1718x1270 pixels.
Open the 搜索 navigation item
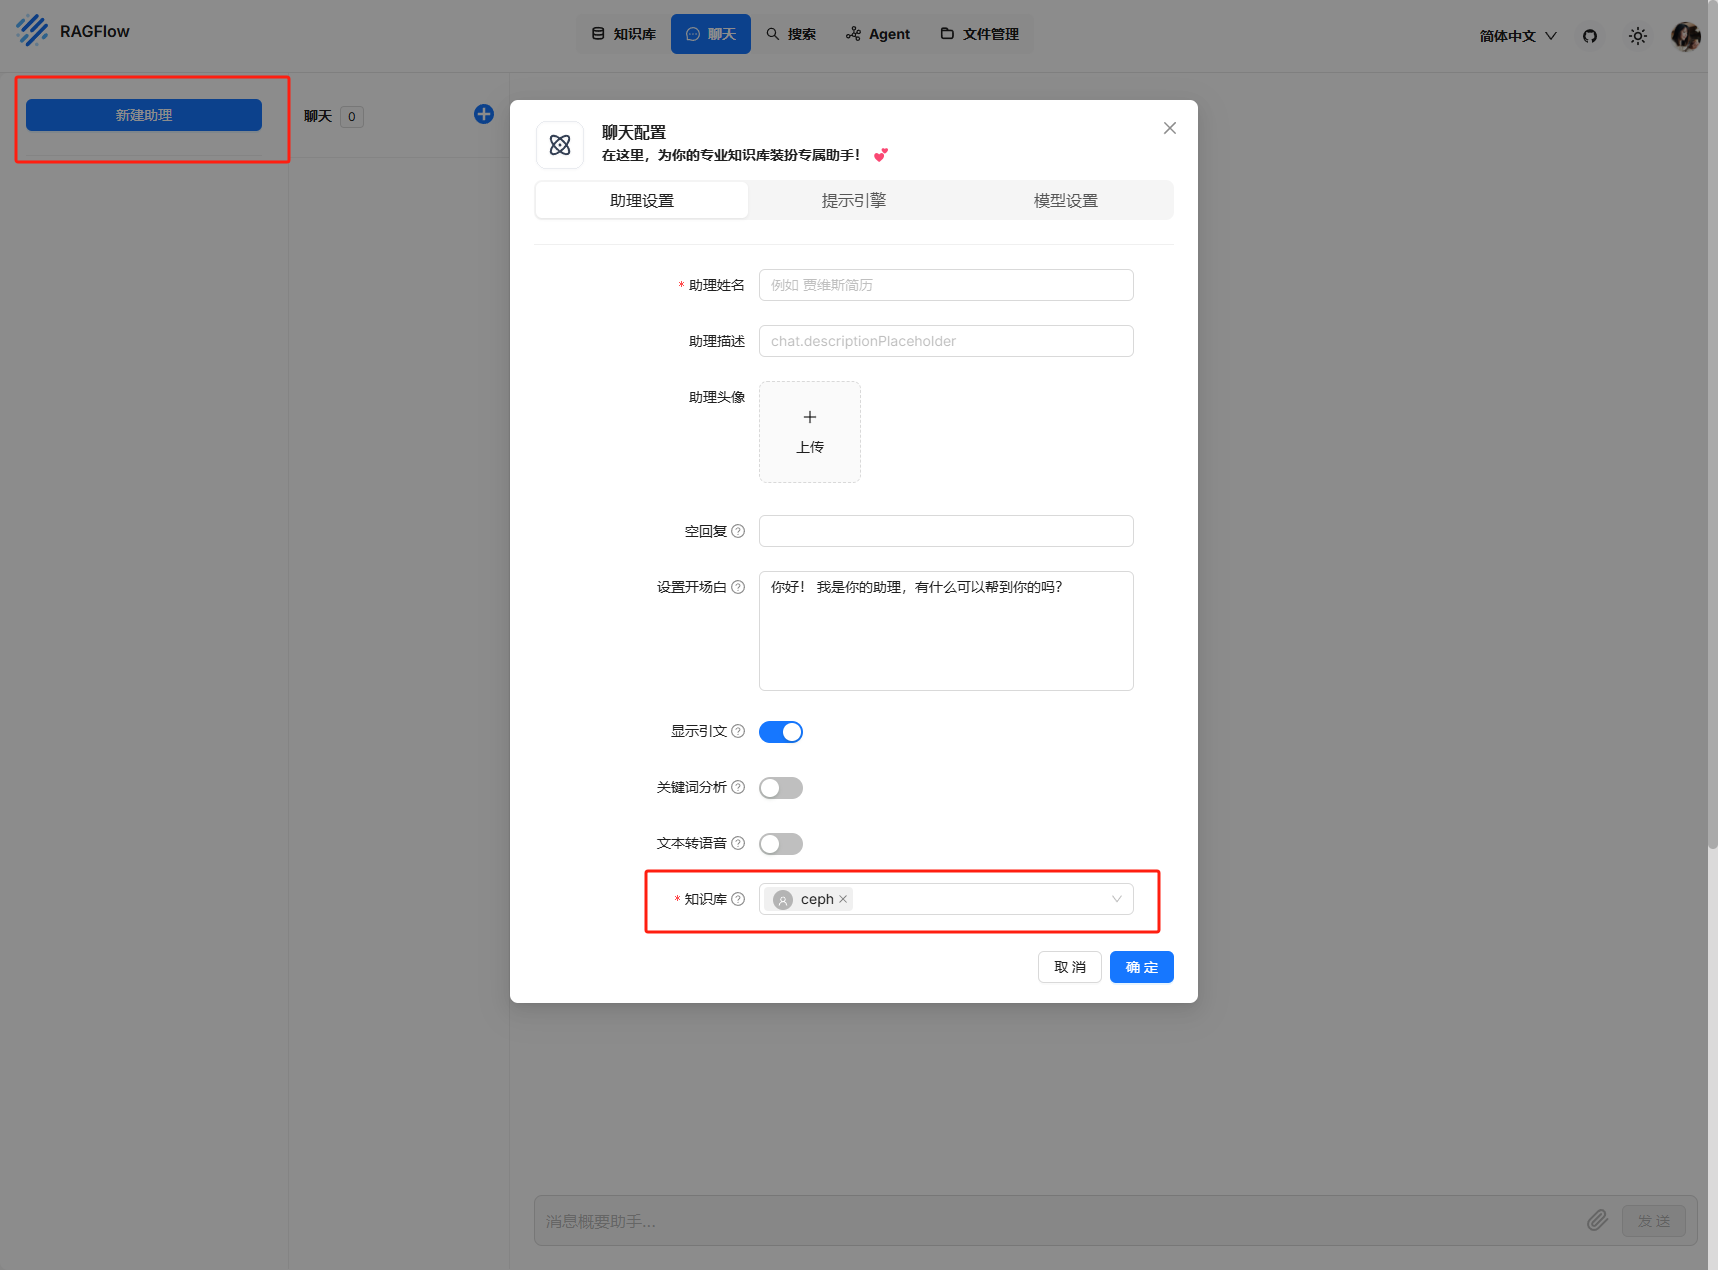[x=791, y=34]
